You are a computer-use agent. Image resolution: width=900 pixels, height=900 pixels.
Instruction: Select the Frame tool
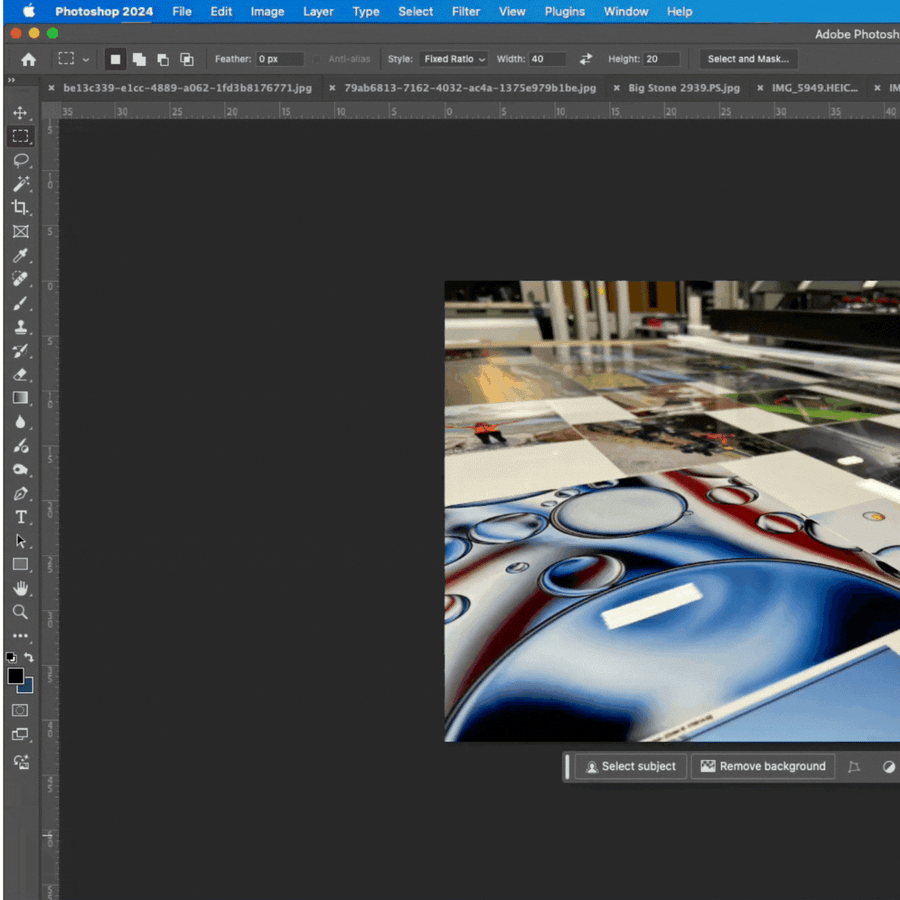[21, 231]
